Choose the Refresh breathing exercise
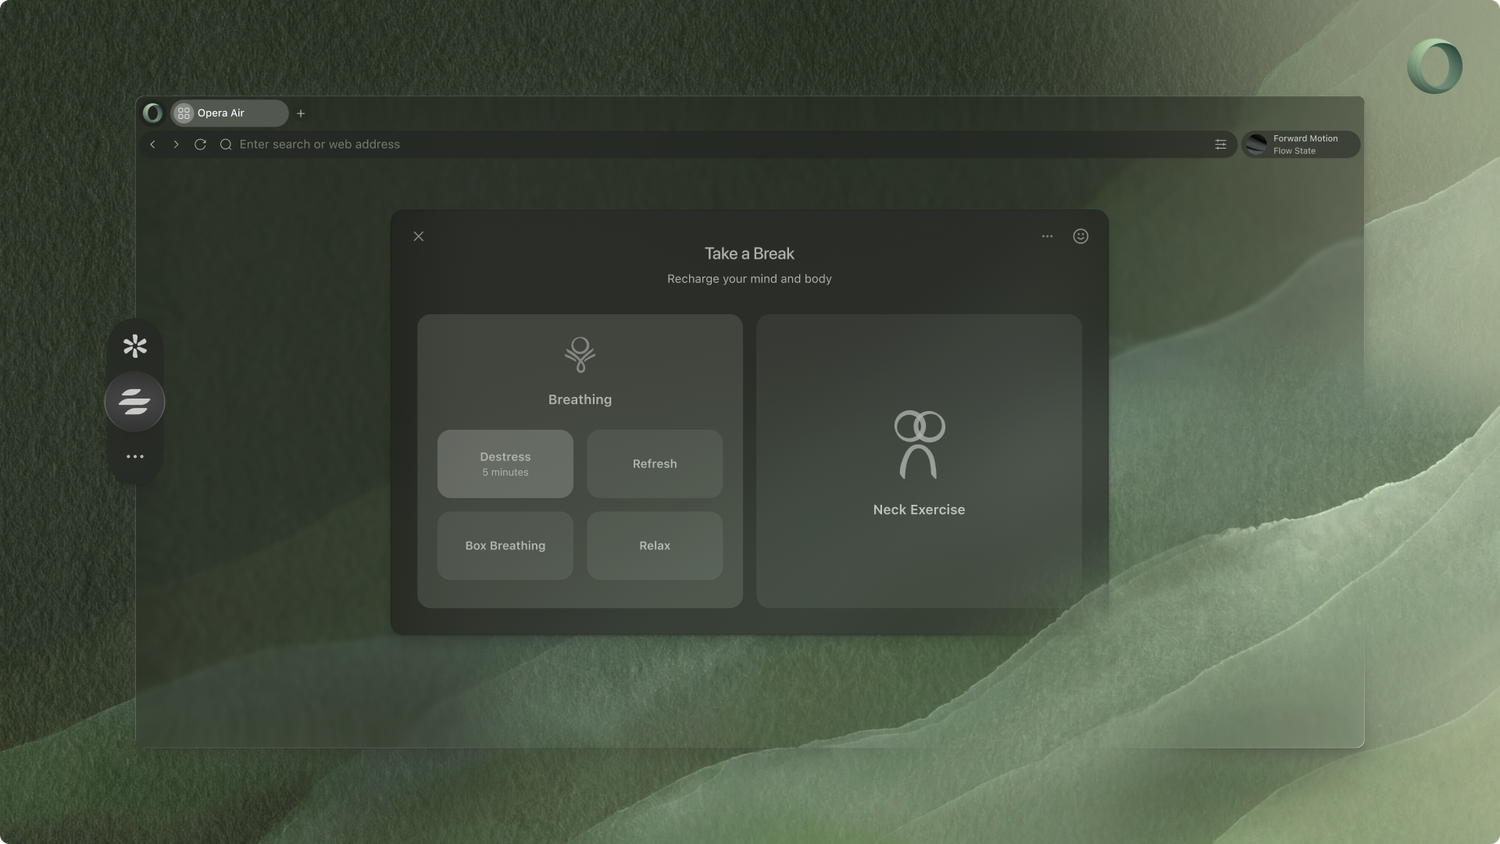 coord(655,464)
